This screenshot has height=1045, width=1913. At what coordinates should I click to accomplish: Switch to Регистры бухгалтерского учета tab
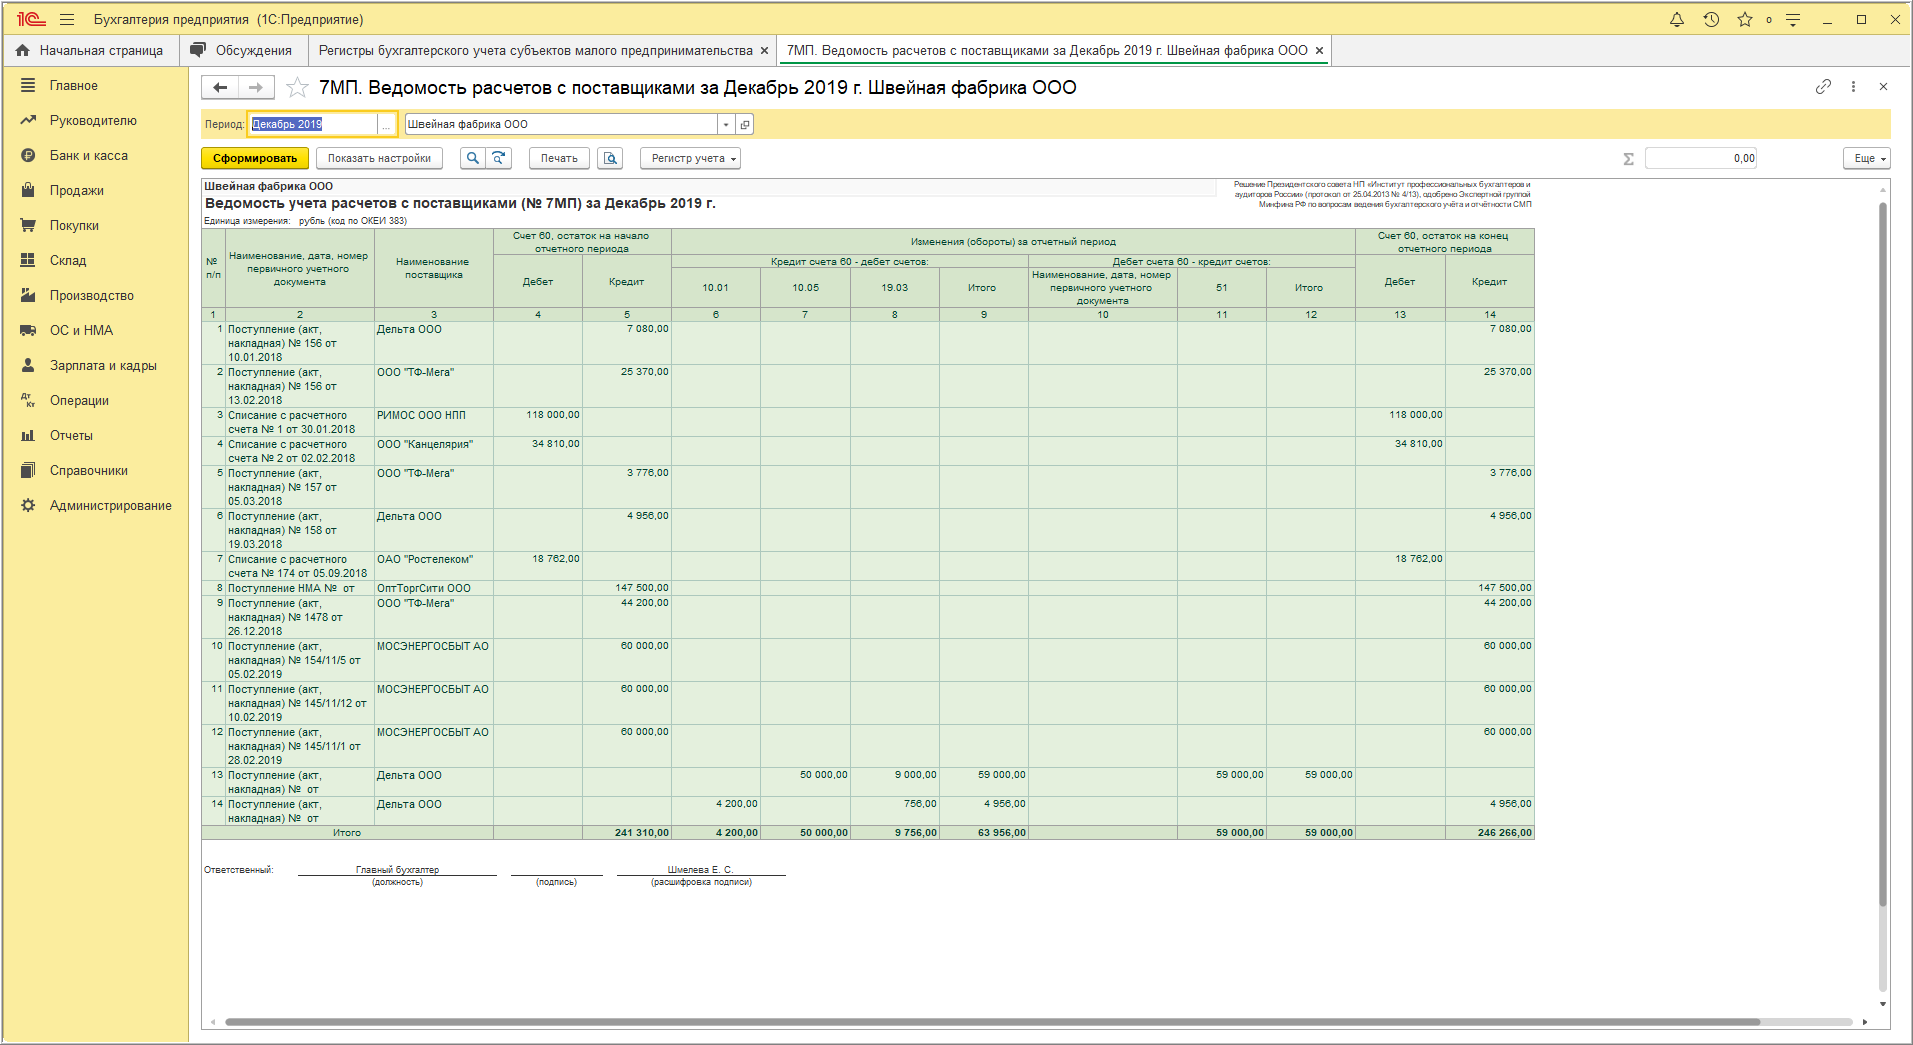tap(535, 50)
